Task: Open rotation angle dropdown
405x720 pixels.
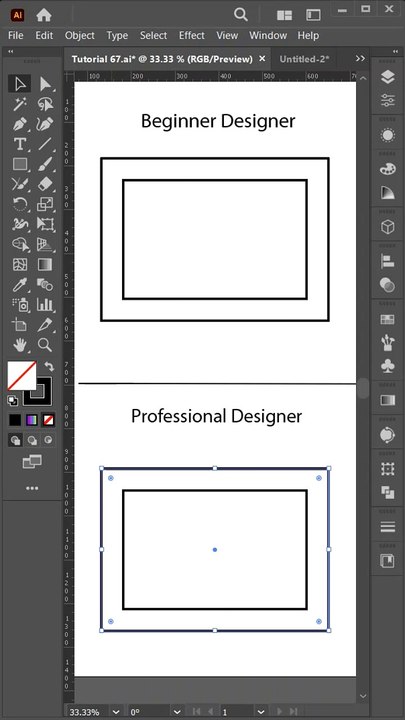Action: pos(177,712)
